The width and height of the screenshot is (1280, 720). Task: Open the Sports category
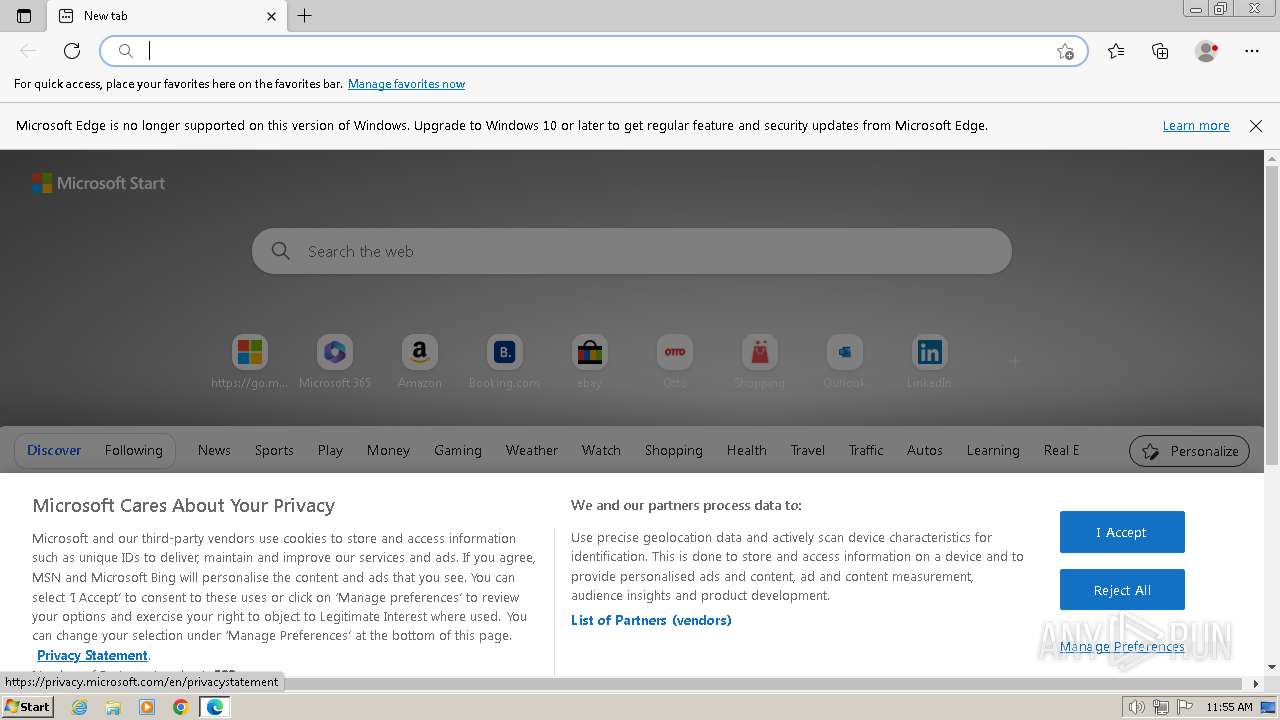point(274,451)
